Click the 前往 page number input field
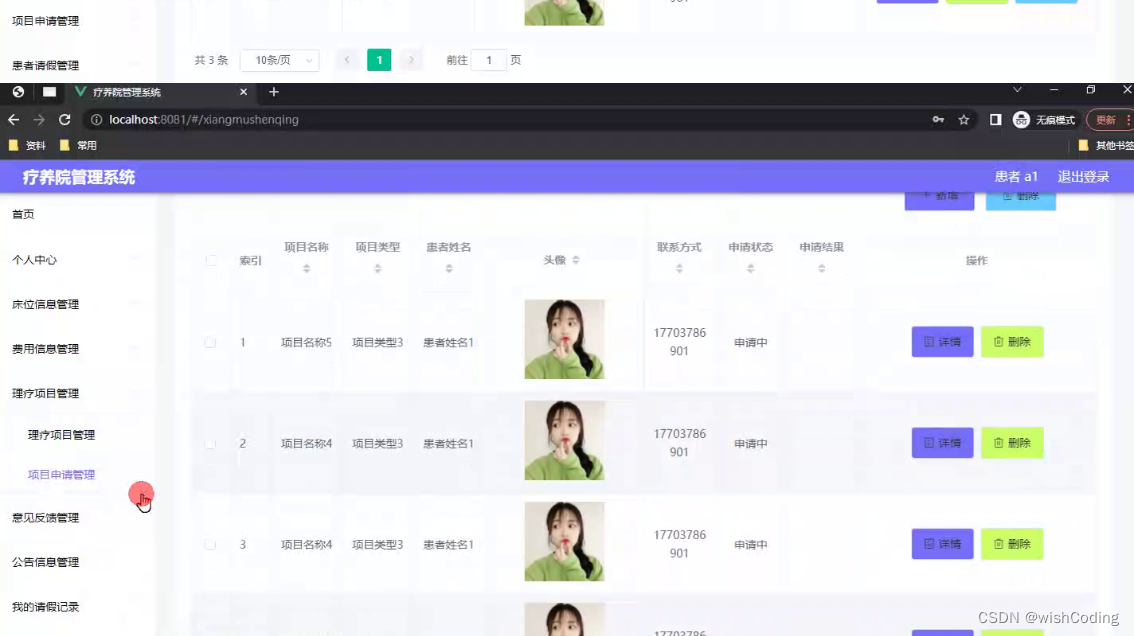 click(x=489, y=60)
